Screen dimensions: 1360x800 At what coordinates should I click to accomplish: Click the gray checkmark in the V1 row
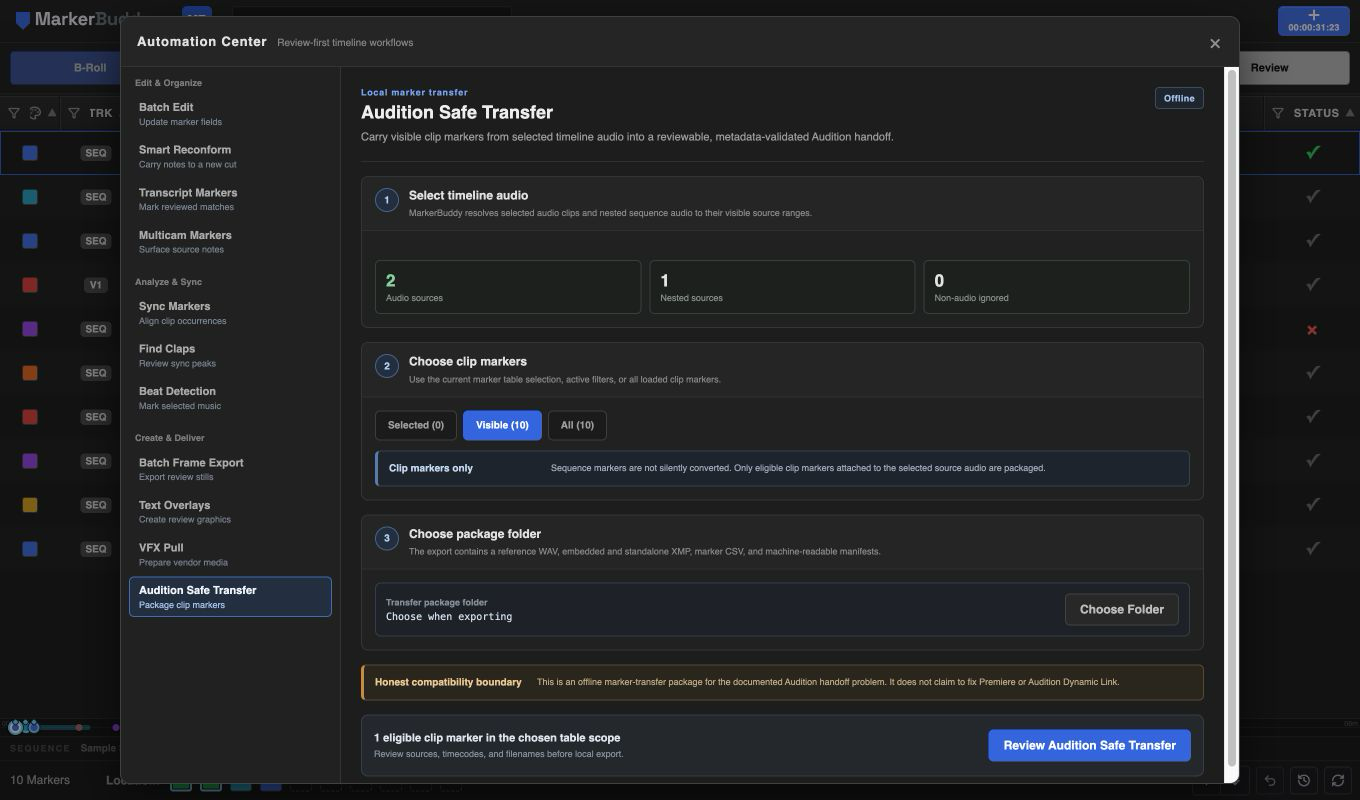1313,284
